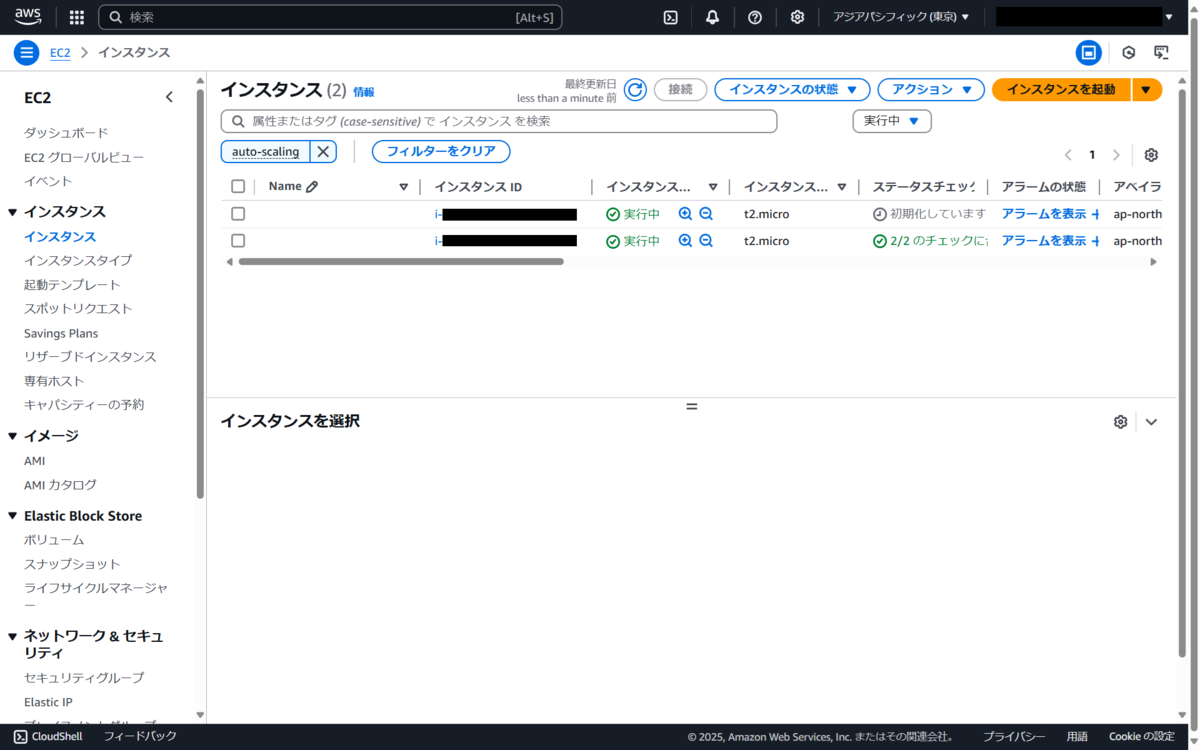Open the notifications bell

pyautogui.click(x=712, y=17)
